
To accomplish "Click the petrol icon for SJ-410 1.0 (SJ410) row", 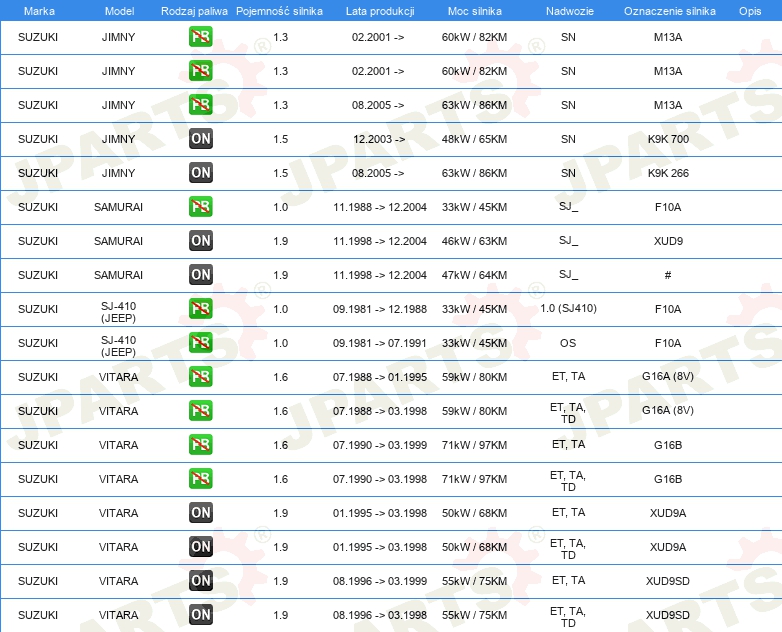I will click(x=200, y=309).
